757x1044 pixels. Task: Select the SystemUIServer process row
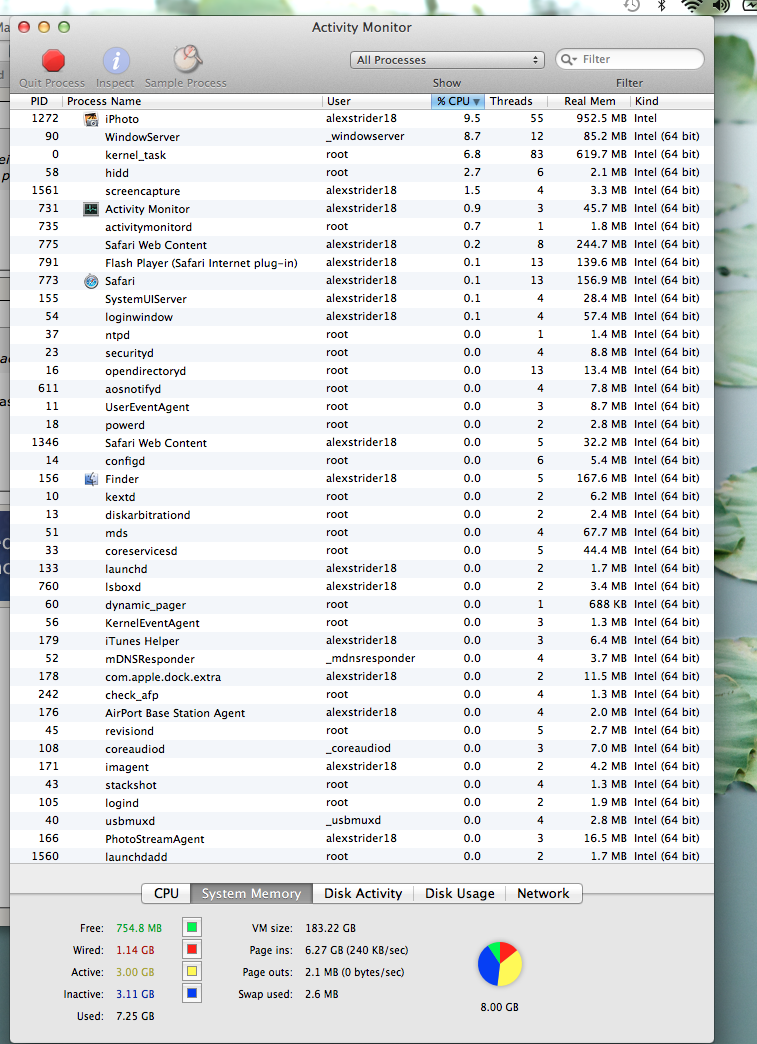tap(362, 298)
